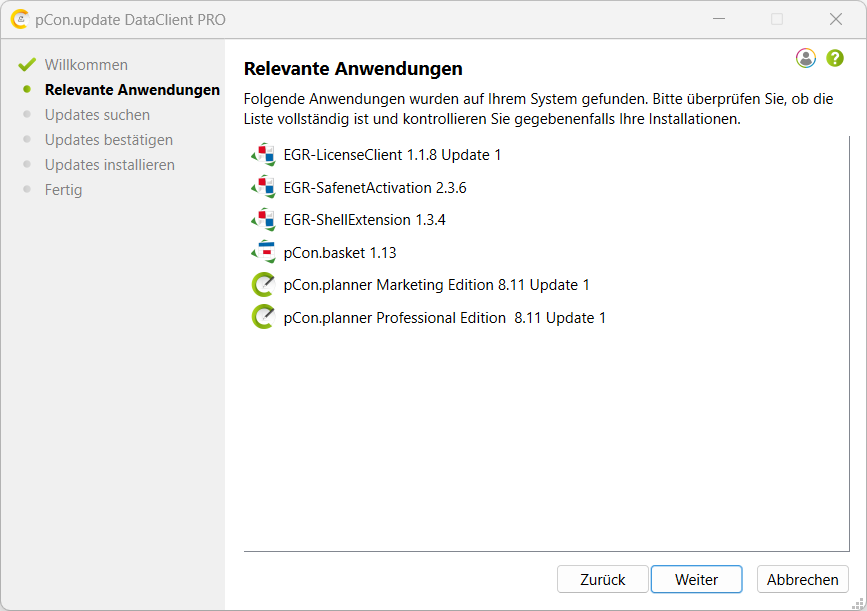
Task: Click the EGR-ShellExtension application icon
Action: point(264,220)
